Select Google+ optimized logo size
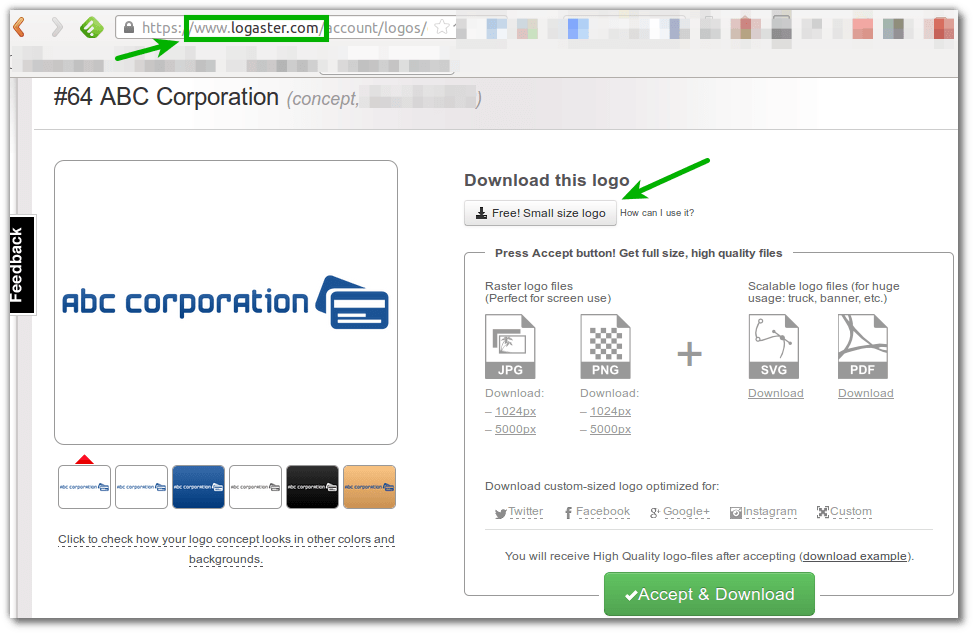 [x=686, y=511]
